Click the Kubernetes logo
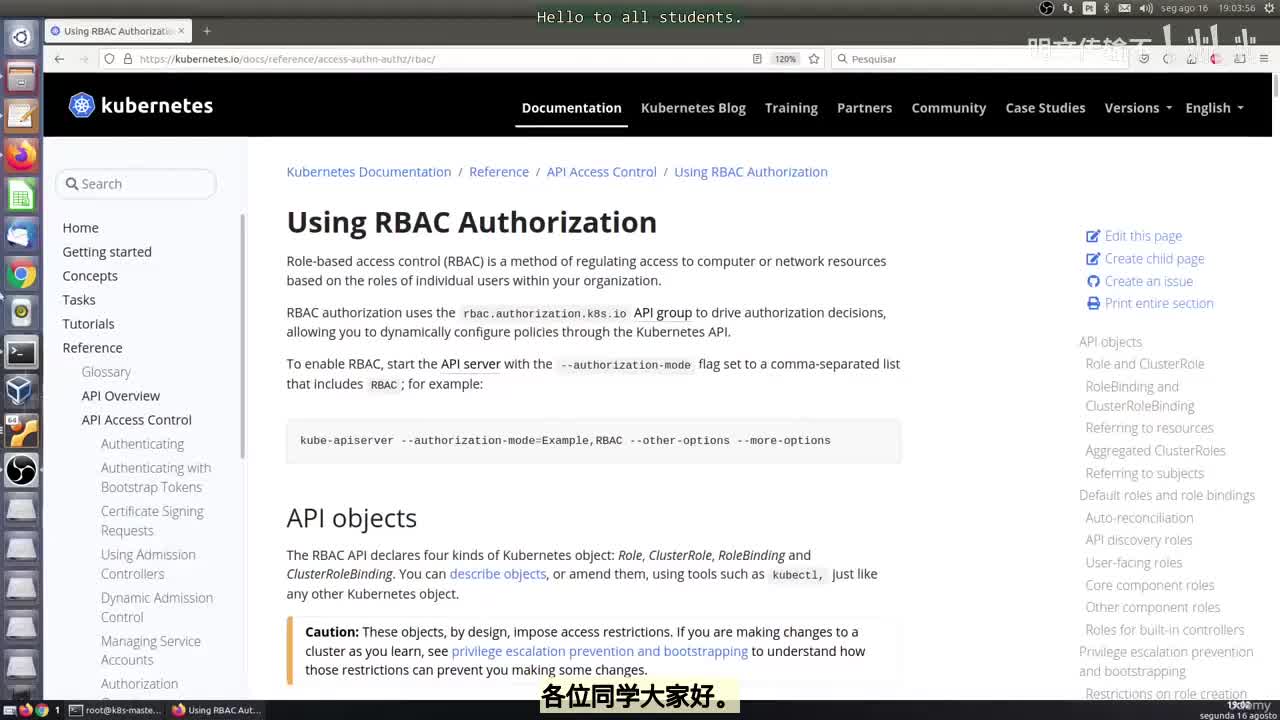 click(141, 105)
